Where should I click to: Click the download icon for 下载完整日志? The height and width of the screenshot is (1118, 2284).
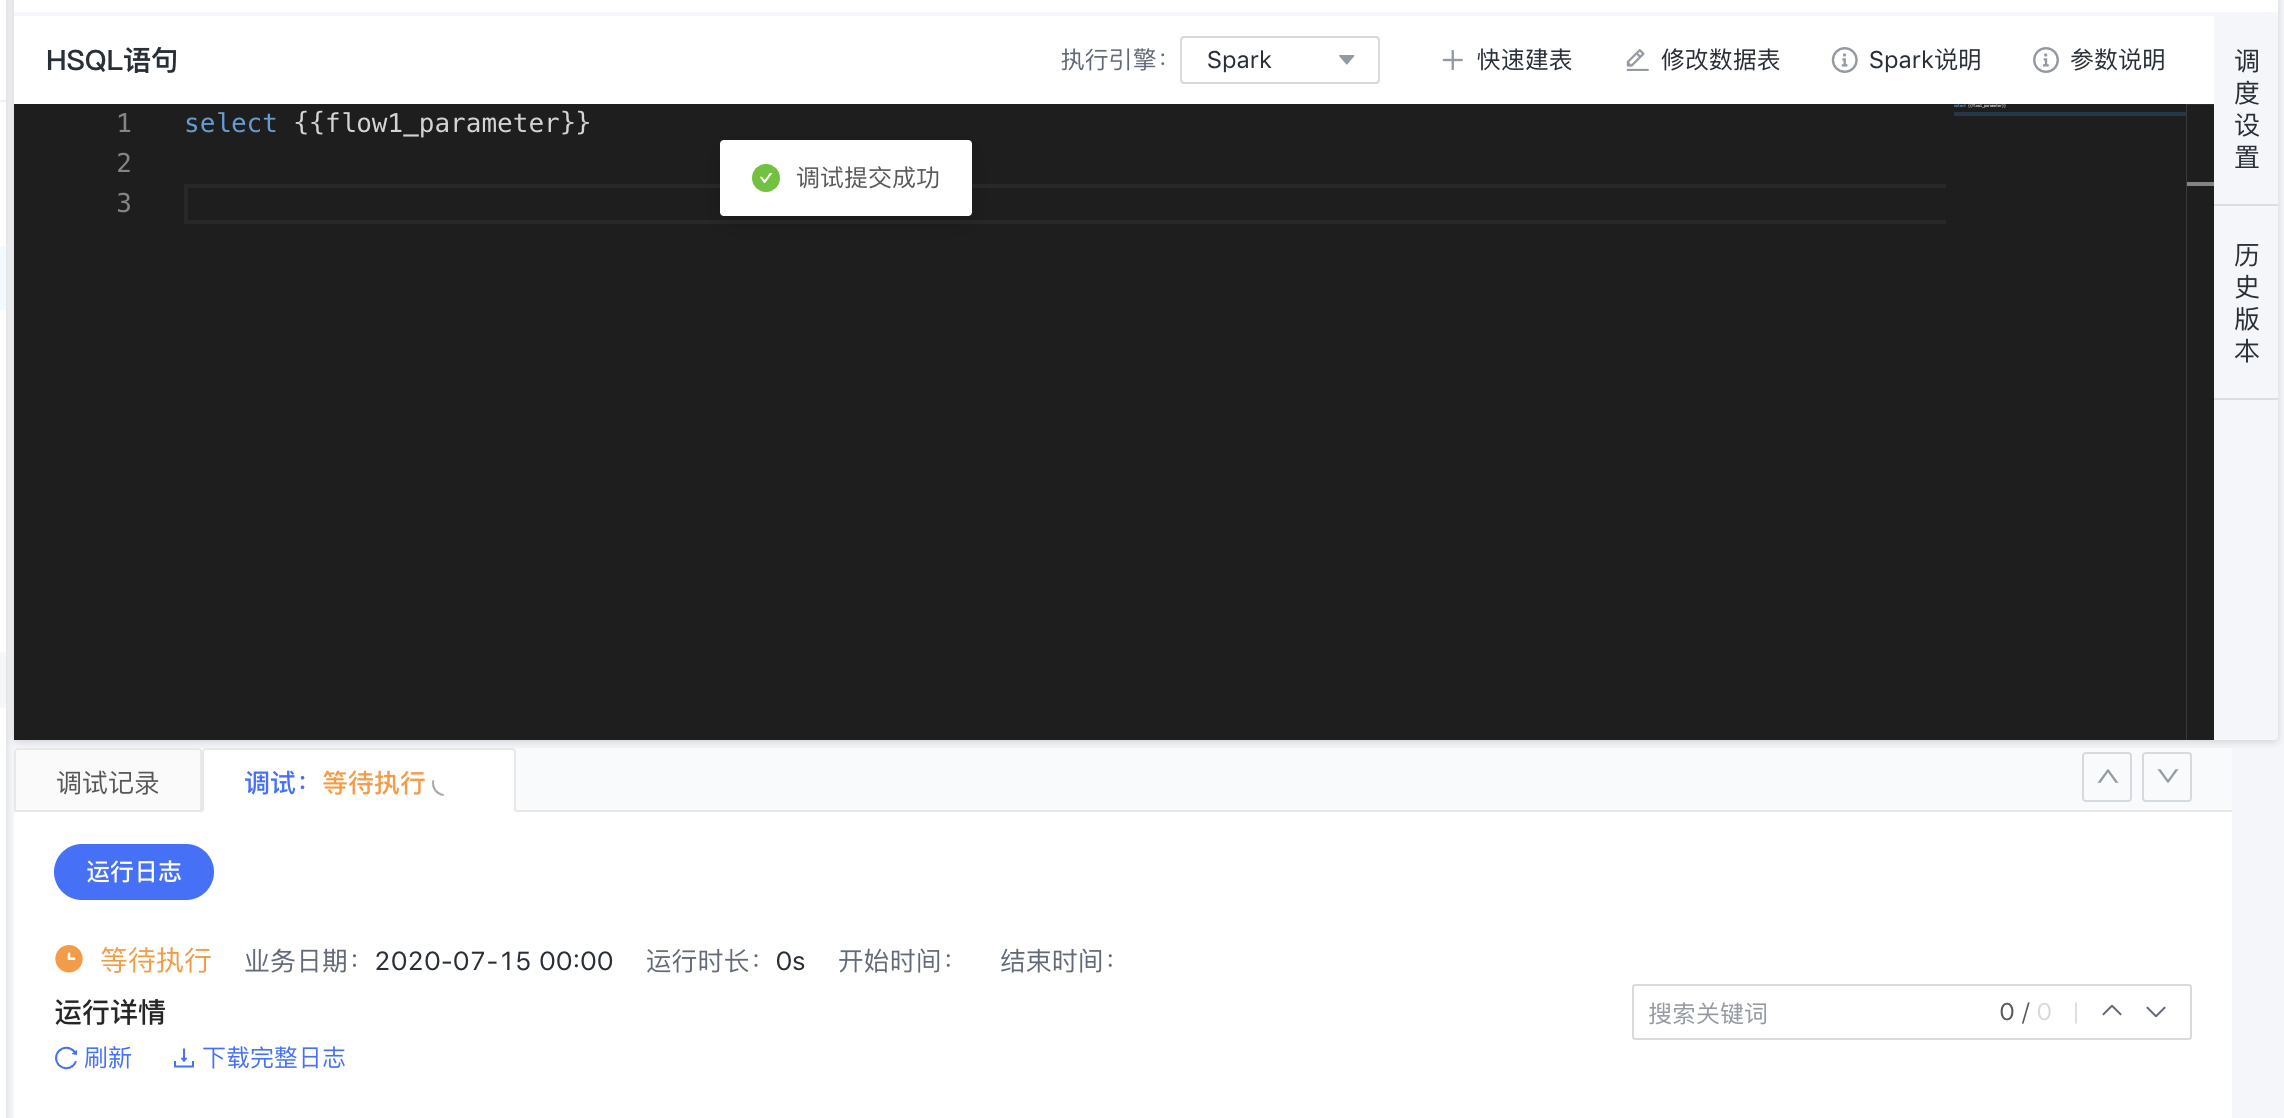click(x=183, y=1058)
